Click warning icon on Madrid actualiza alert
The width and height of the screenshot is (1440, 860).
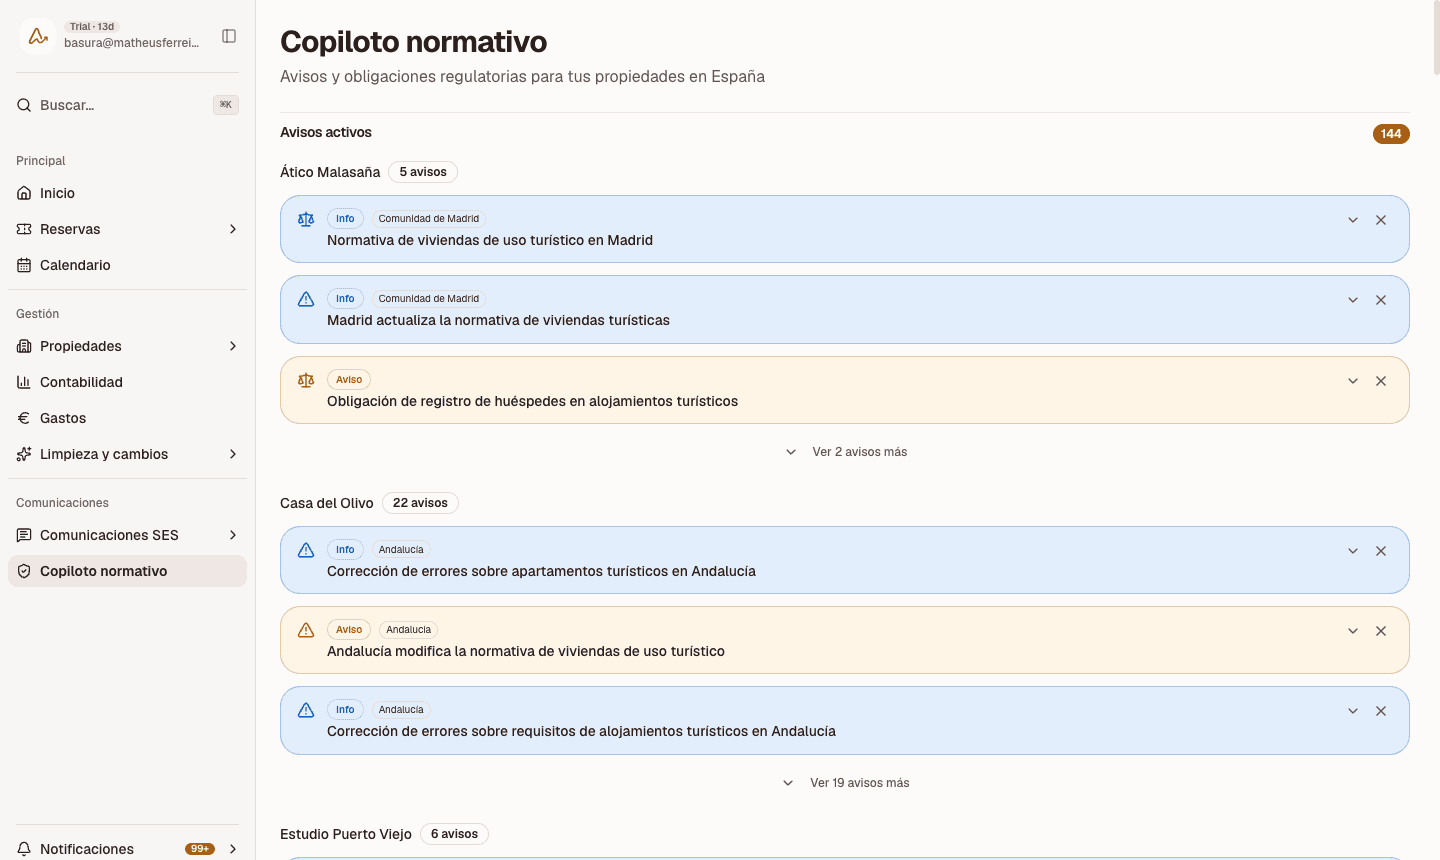306,299
